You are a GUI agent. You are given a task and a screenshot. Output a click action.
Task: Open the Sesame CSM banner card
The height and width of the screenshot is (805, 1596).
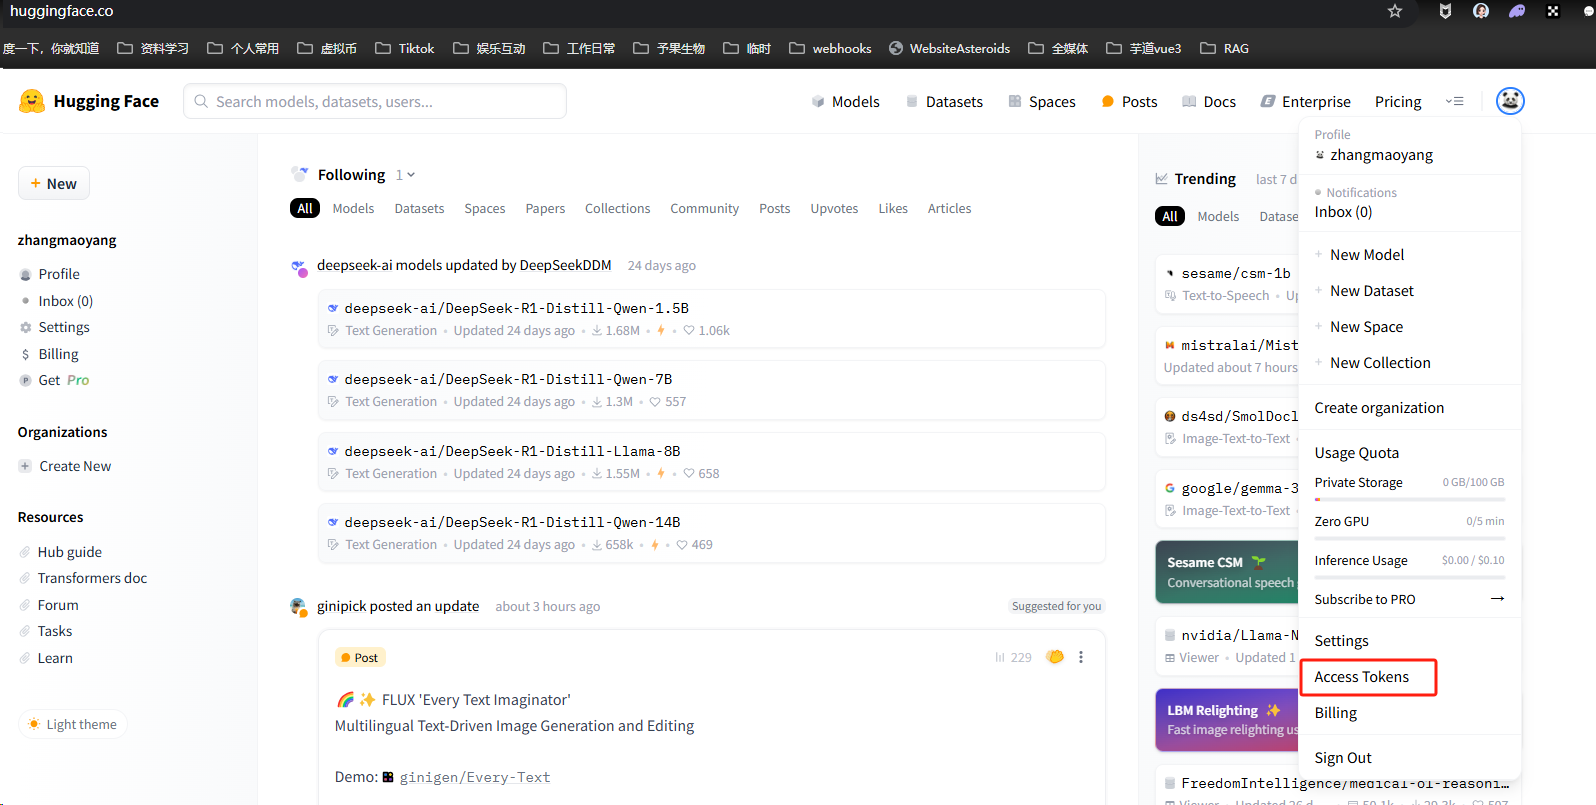point(1227,572)
